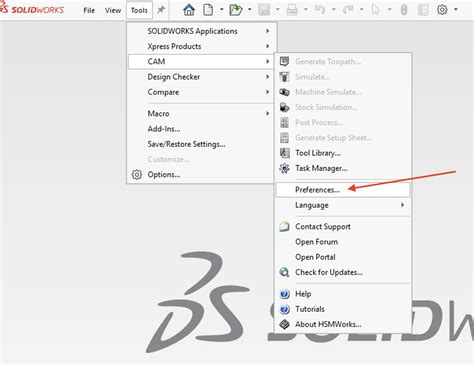The image size is (474, 365).
Task: Select the Tool Library... label in the CAM submenu
Action: point(318,153)
